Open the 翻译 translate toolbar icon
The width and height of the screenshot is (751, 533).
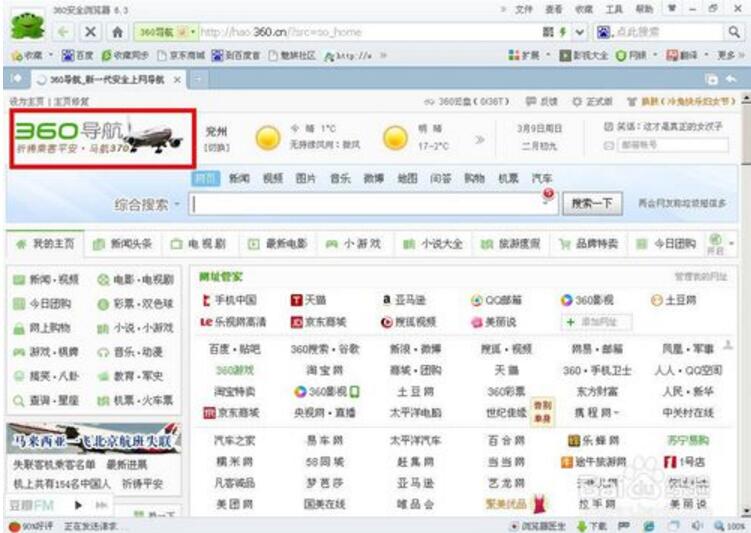(x=682, y=56)
